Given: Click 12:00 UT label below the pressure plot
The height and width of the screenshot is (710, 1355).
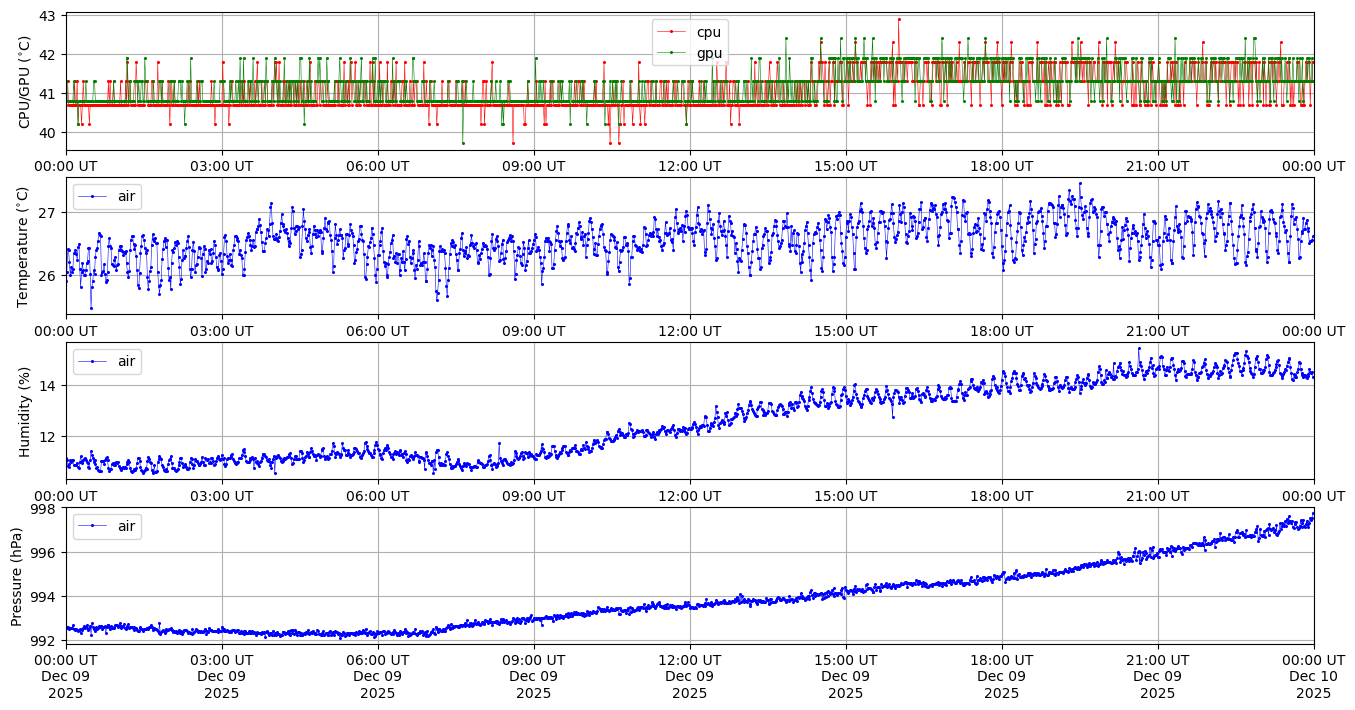Looking at the screenshot, I should pos(689,659).
